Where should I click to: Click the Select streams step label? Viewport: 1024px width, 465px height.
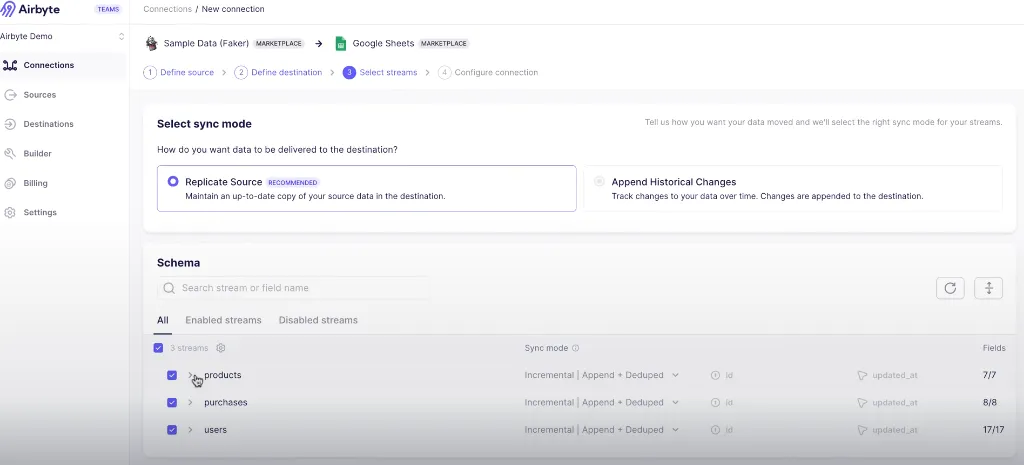(388, 72)
